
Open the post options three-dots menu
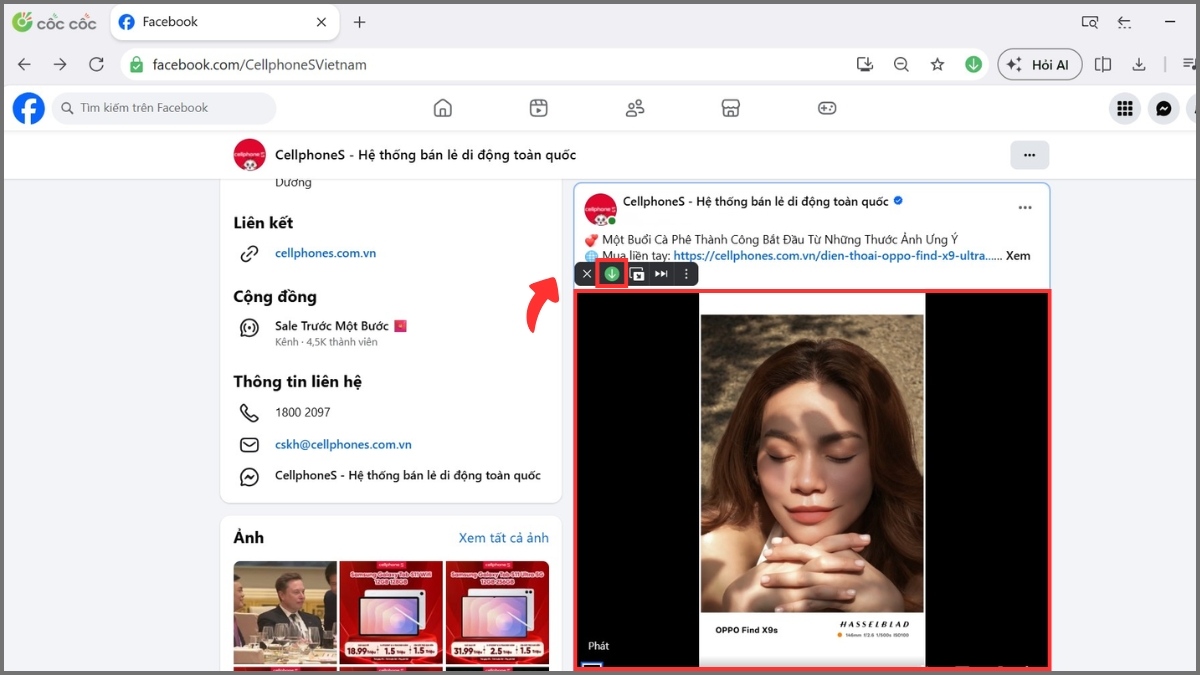tap(1025, 208)
